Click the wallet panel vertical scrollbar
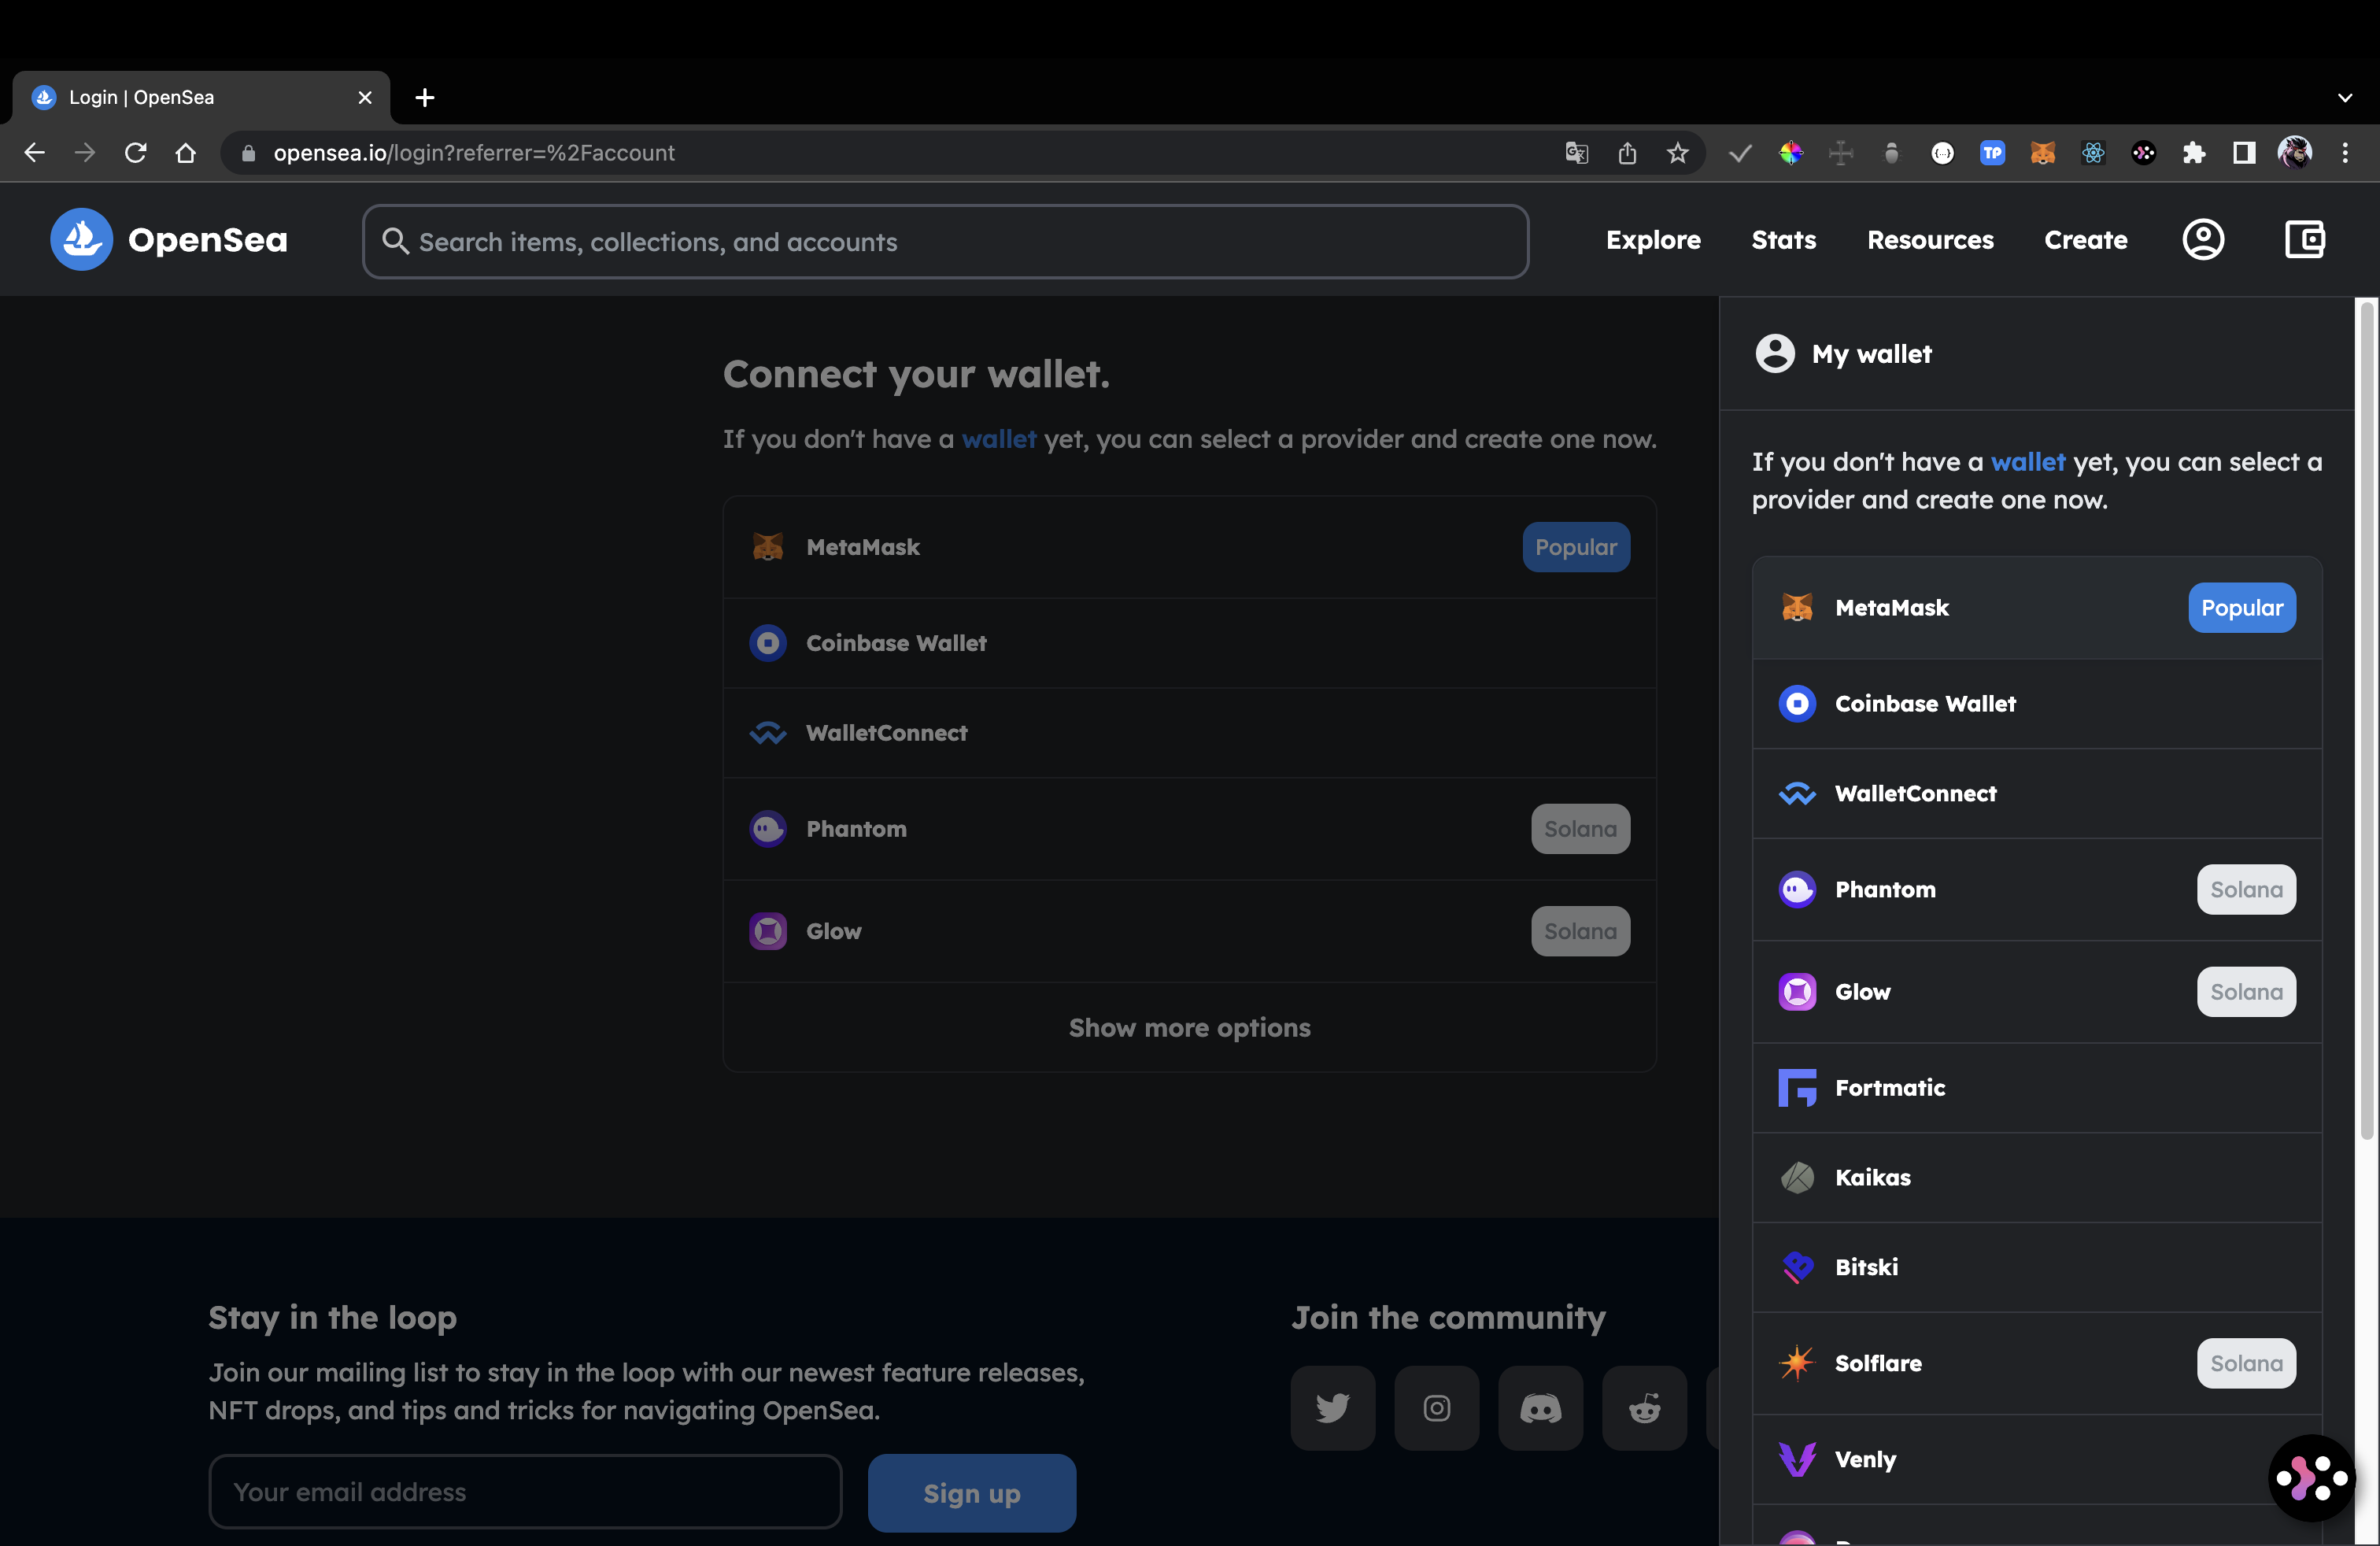The image size is (2380, 1546). (2366, 720)
